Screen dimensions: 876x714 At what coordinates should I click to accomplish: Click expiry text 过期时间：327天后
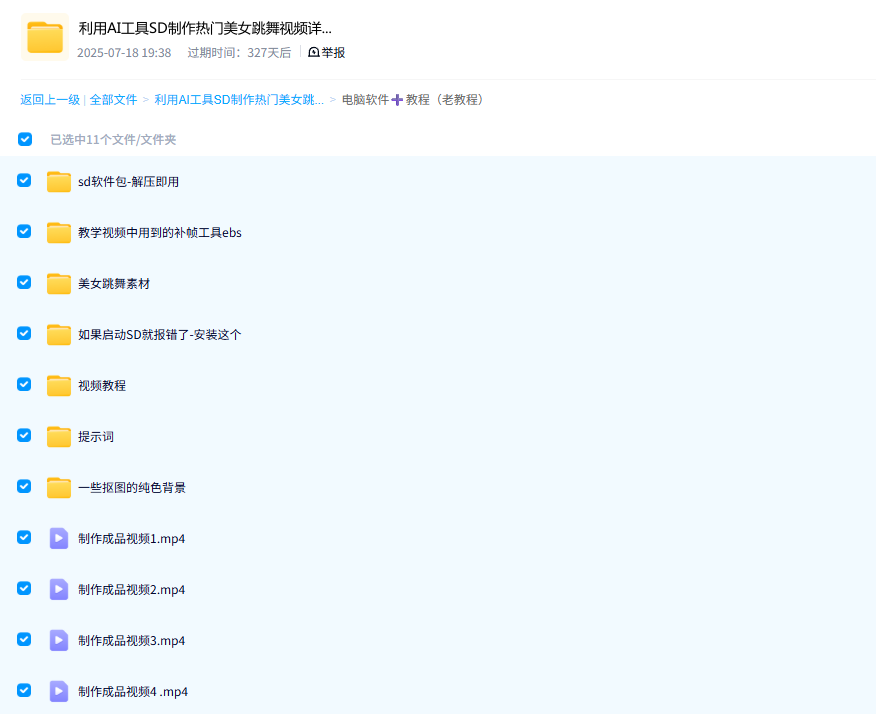(239, 53)
